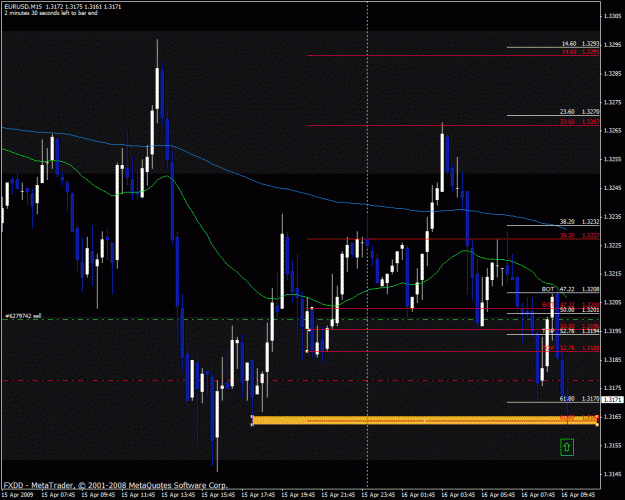Select the vertical dotted day-separator line
Image resolution: width=625 pixels, height=500 pixels.
[x=367, y=245]
